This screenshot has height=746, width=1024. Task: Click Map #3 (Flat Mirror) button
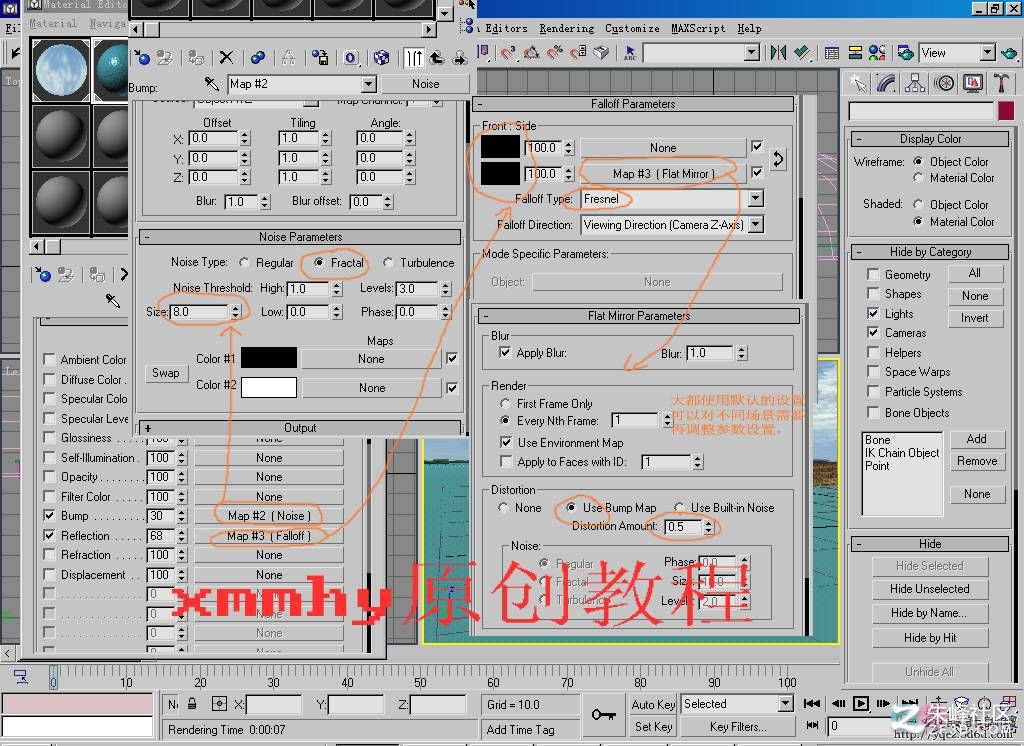(x=663, y=174)
